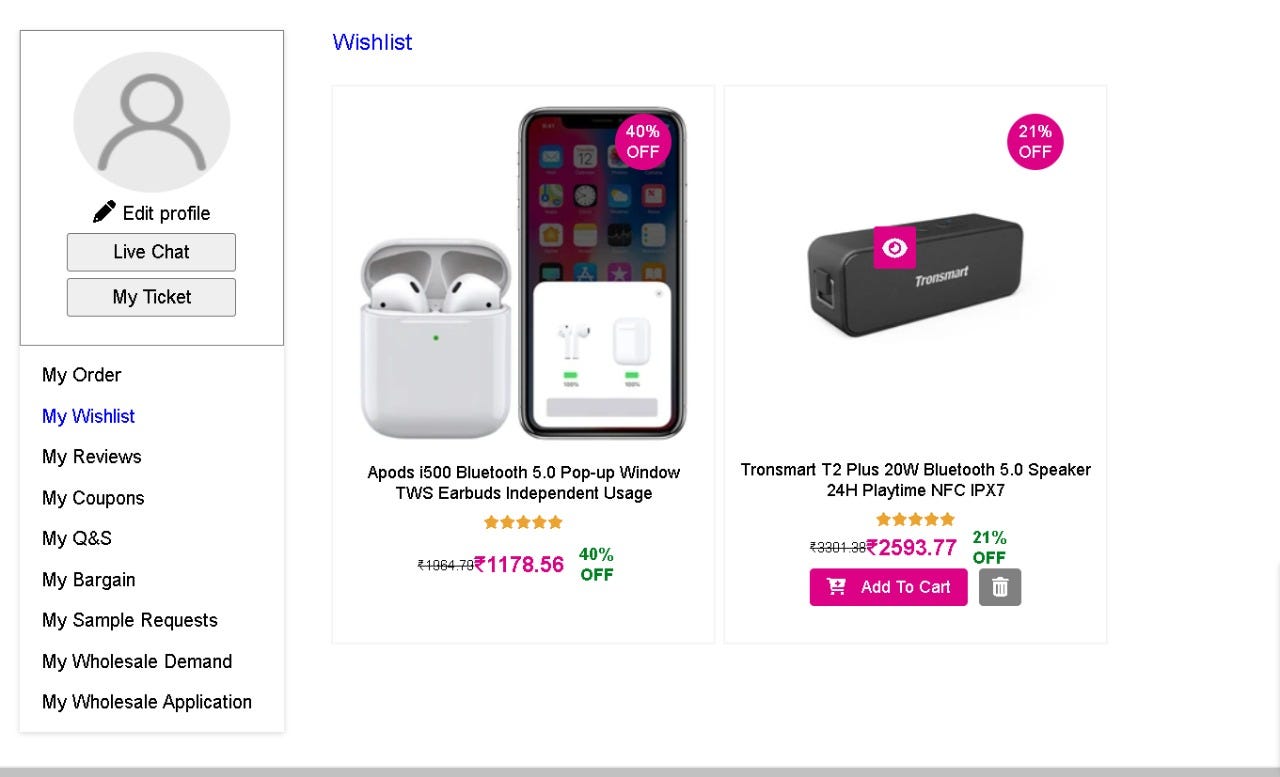Click the profile avatar placeholder
Screen dimensions: 1280x777
(152, 122)
